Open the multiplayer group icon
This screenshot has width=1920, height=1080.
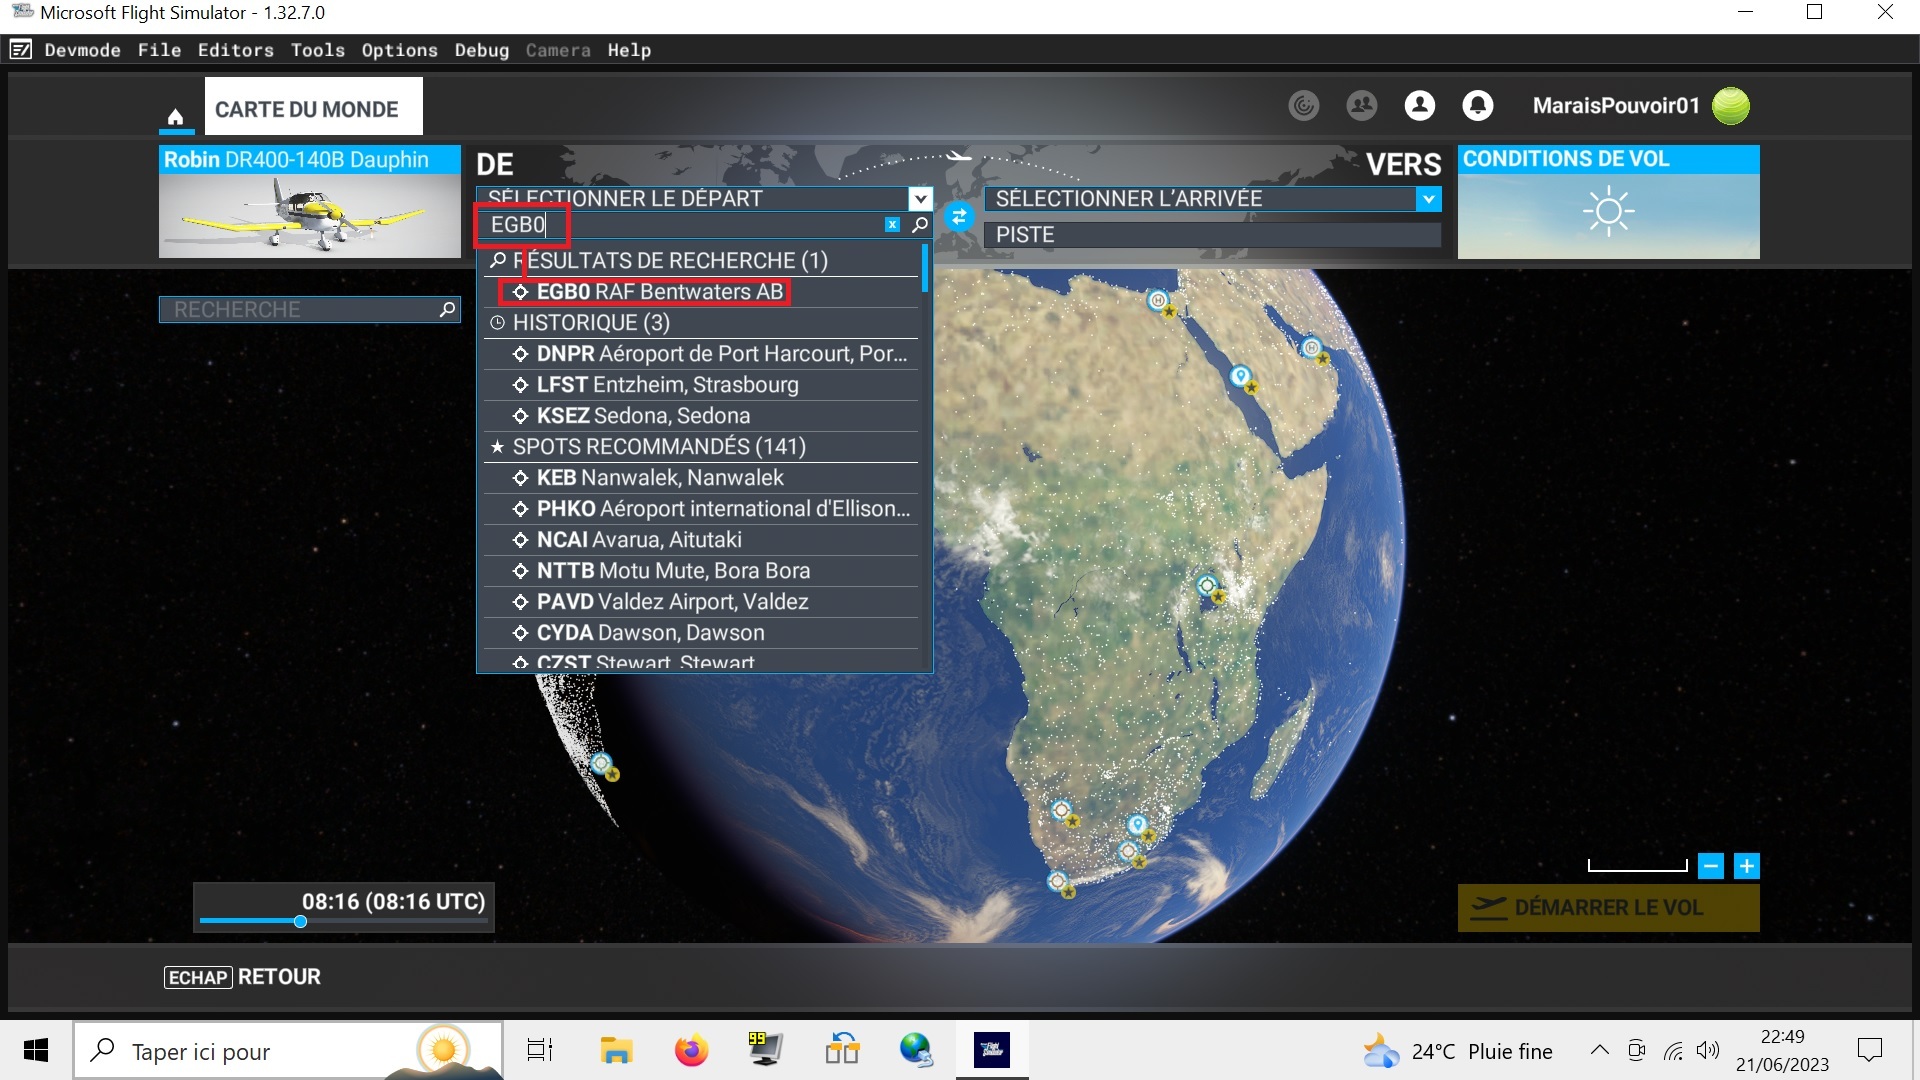1361,105
